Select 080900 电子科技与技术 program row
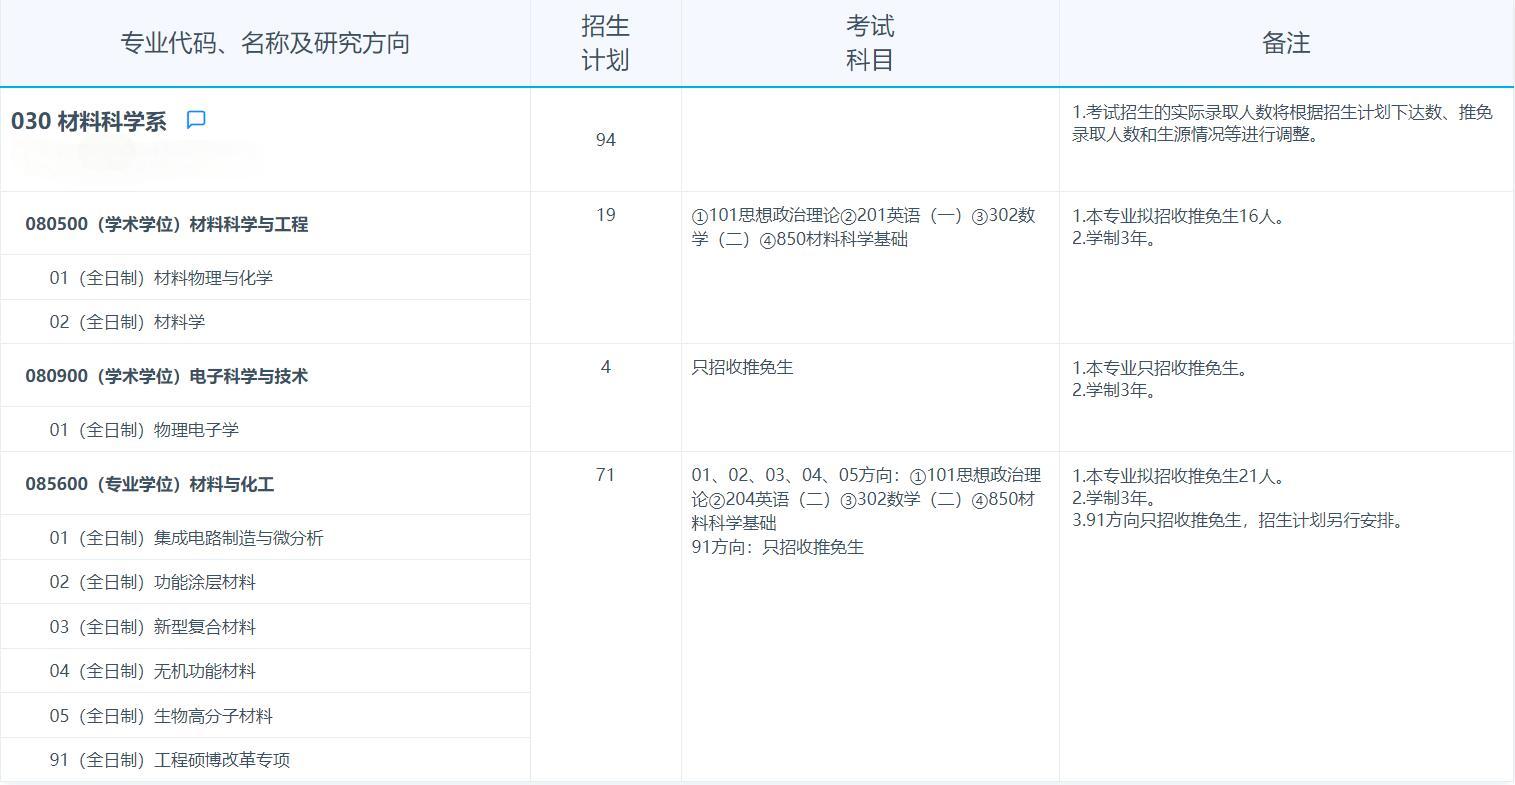Viewport: 1515px width, 785px height. tap(166, 376)
